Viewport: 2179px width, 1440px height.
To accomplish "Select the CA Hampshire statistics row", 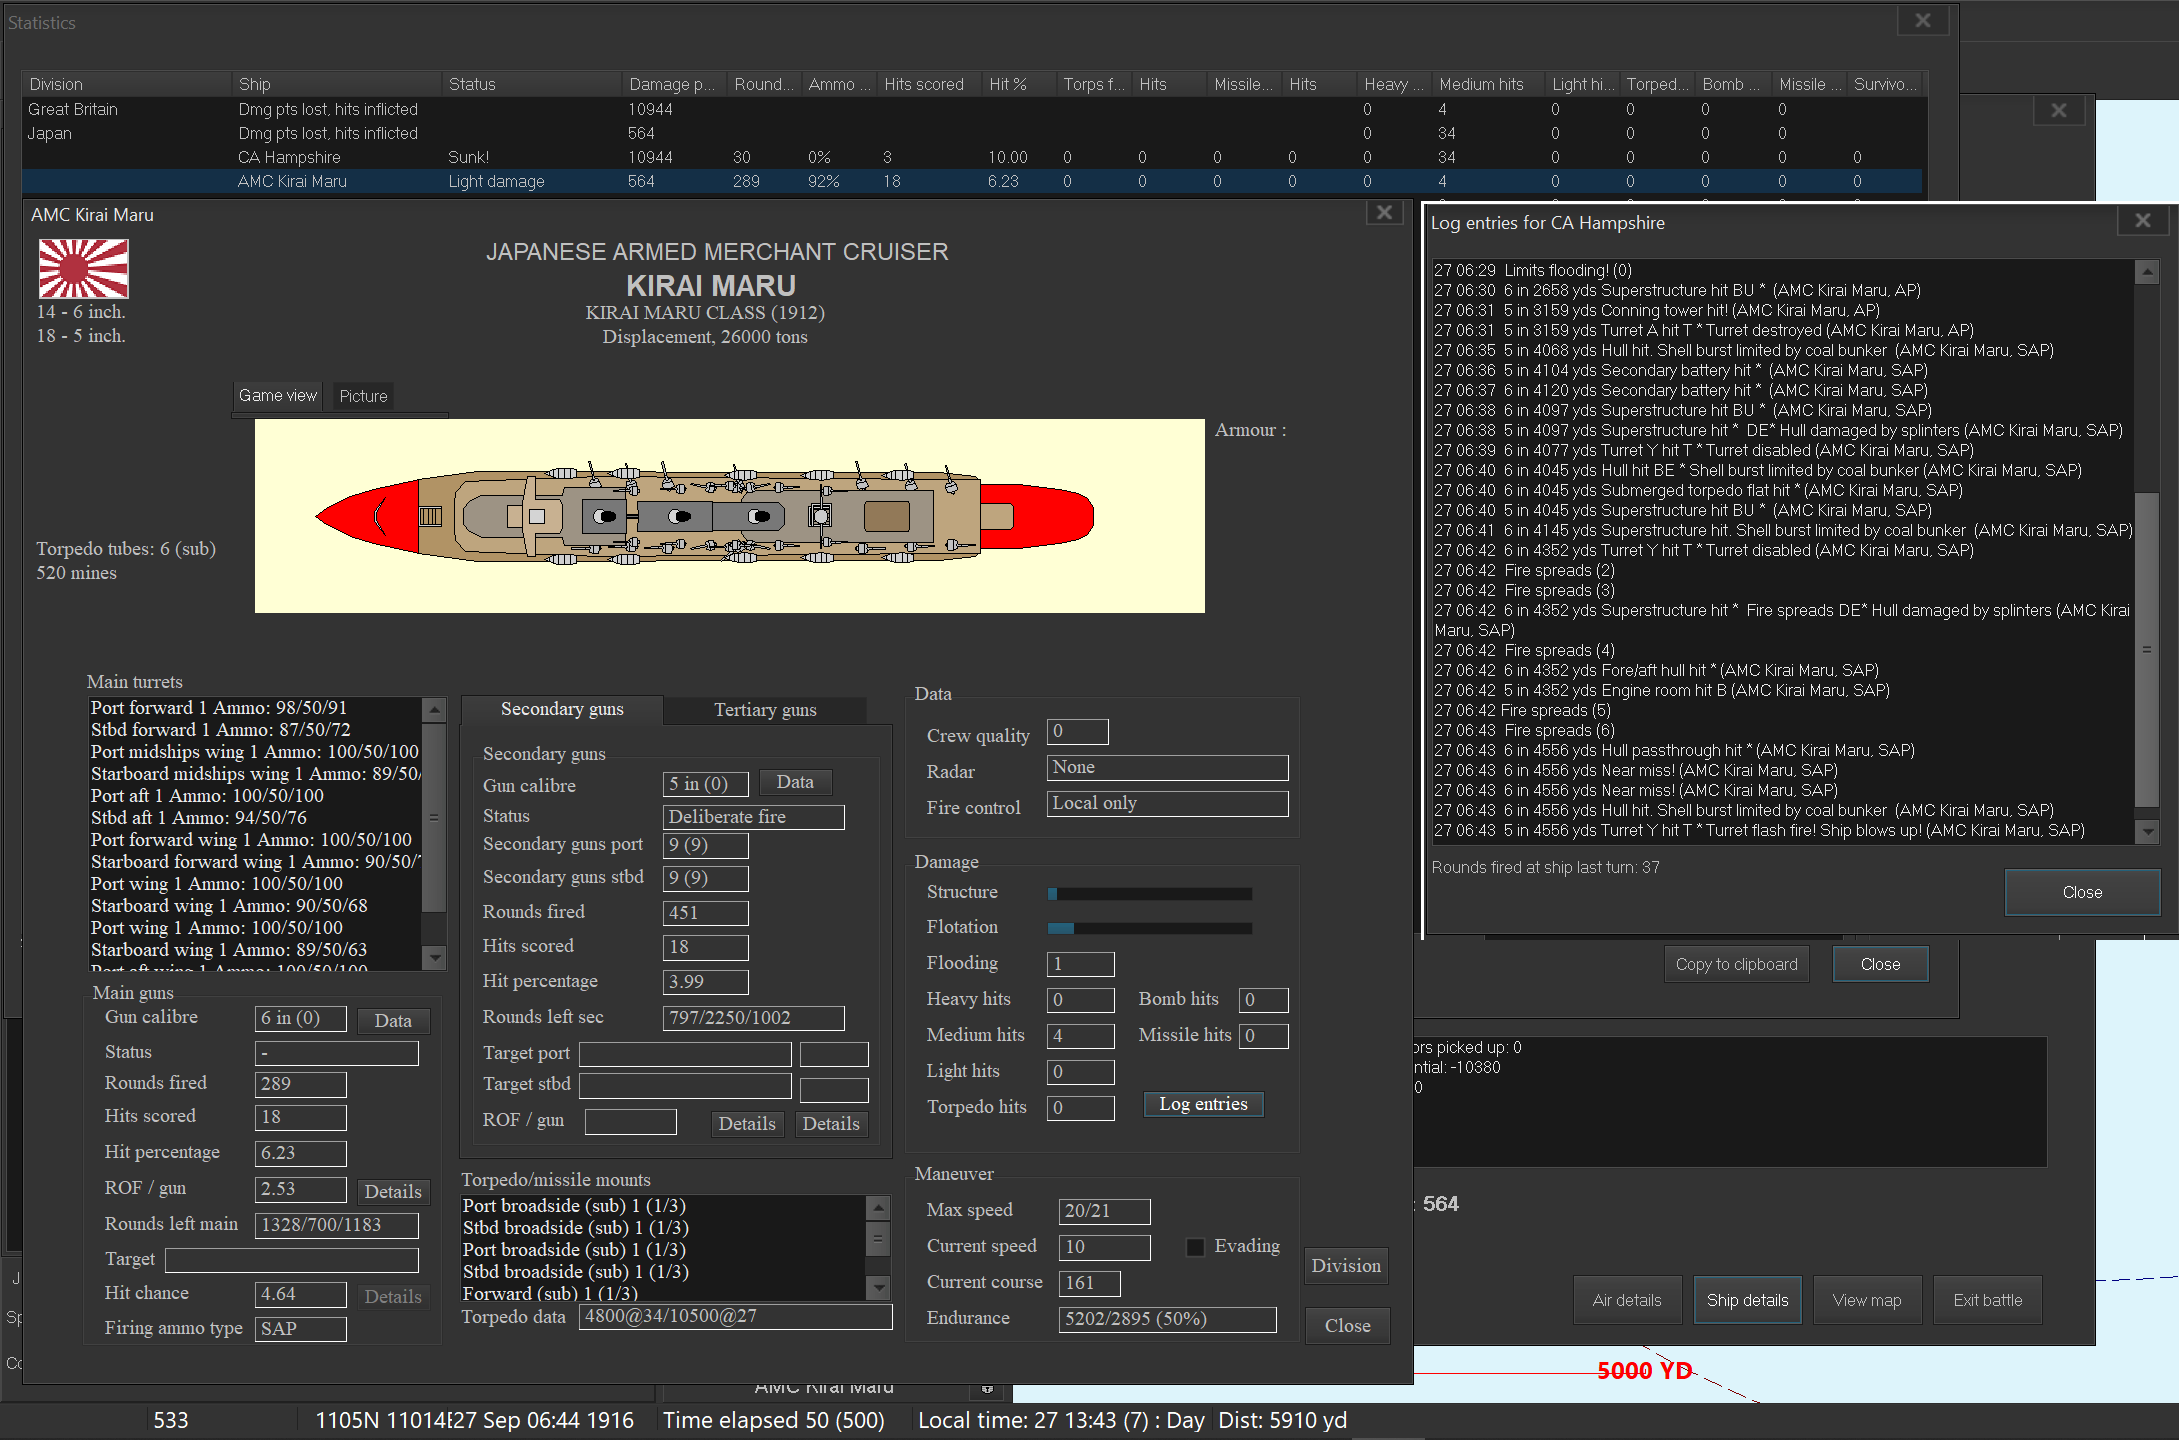I will [x=972, y=157].
